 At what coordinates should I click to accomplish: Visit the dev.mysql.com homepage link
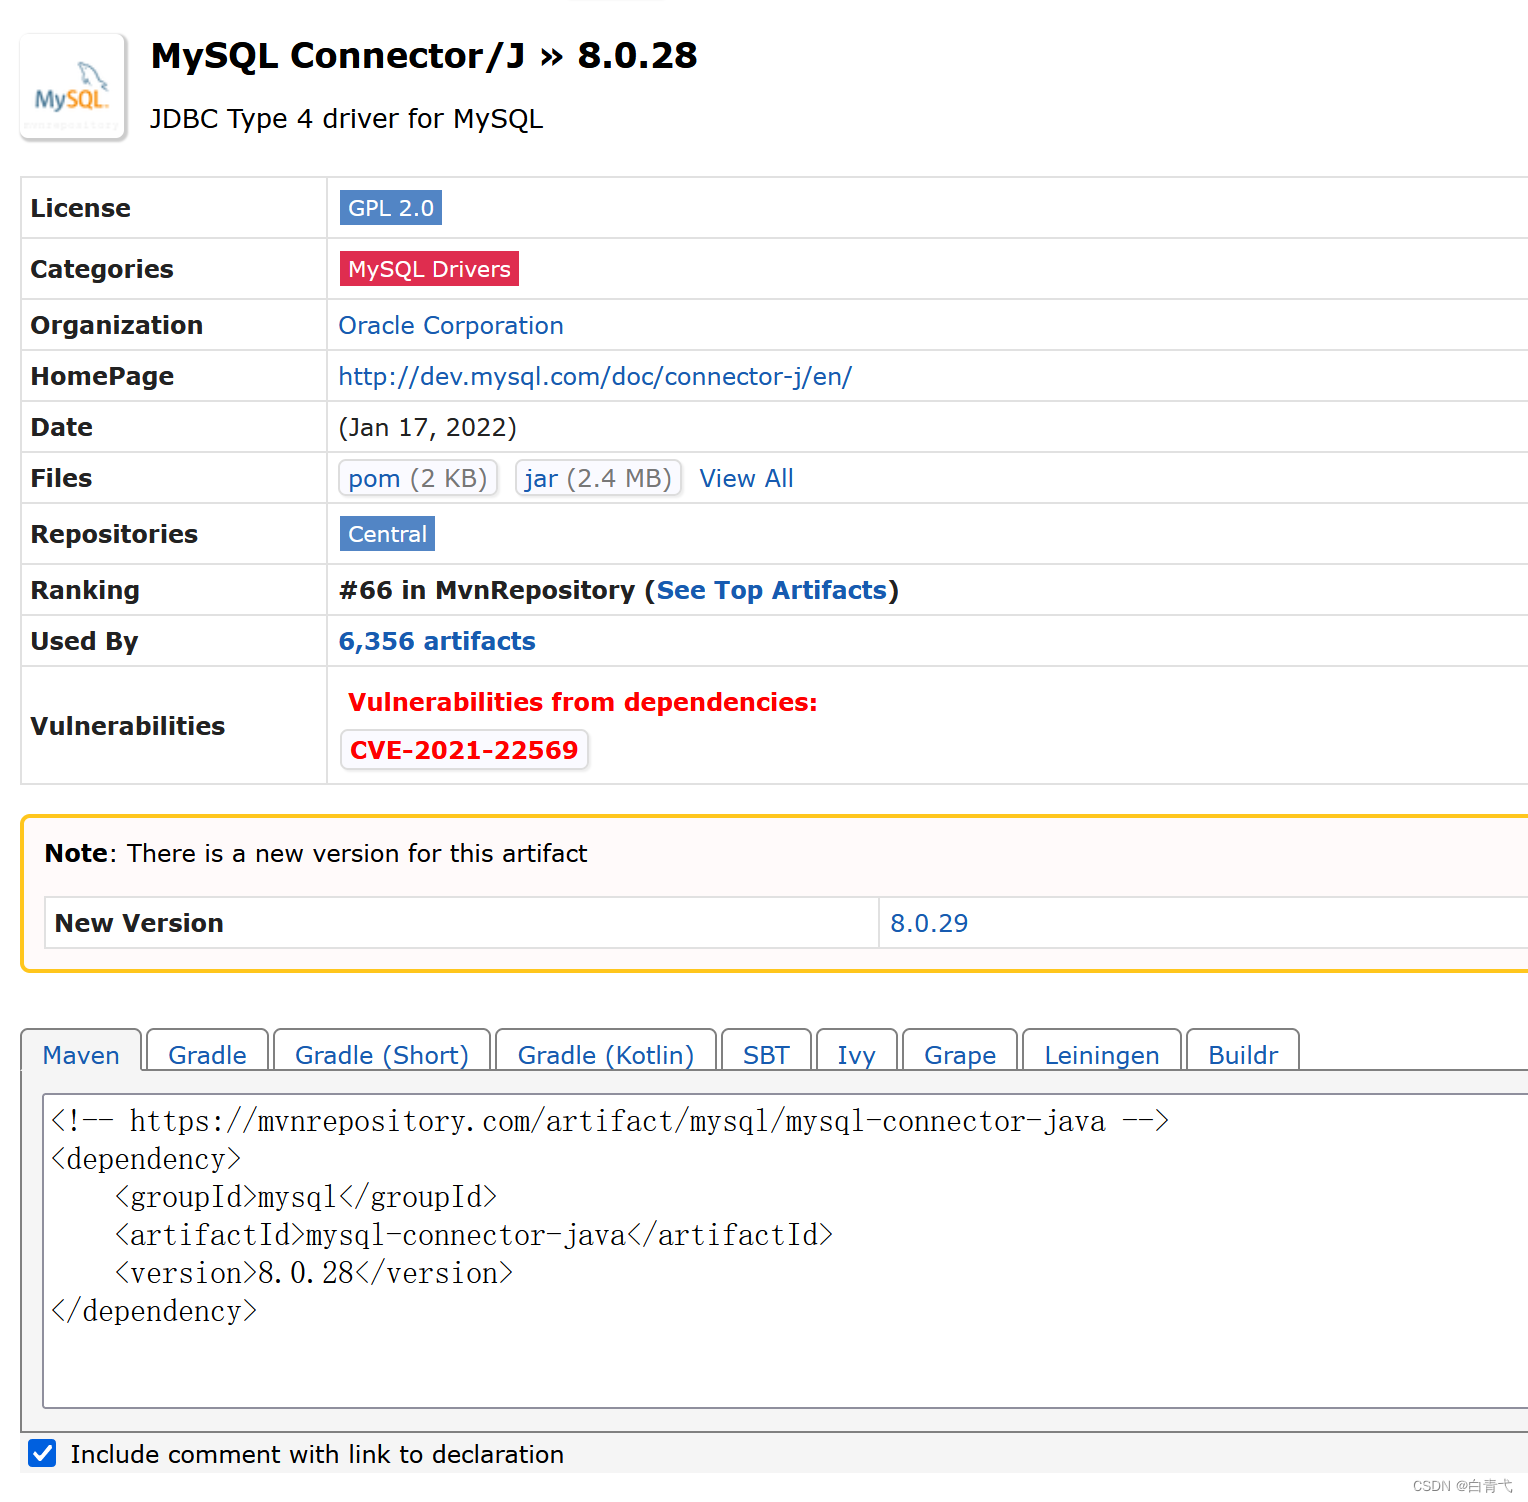tap(595, 377)
